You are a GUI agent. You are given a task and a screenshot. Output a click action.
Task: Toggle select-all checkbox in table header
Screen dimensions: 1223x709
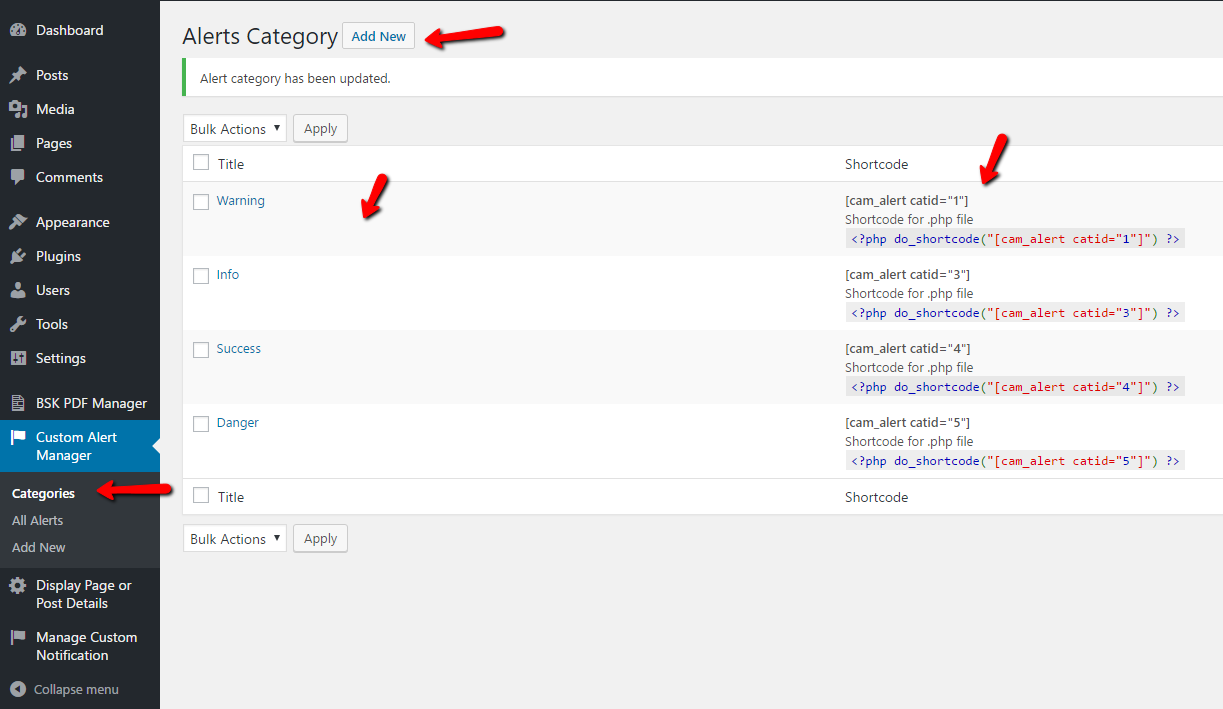click(201, 162)
